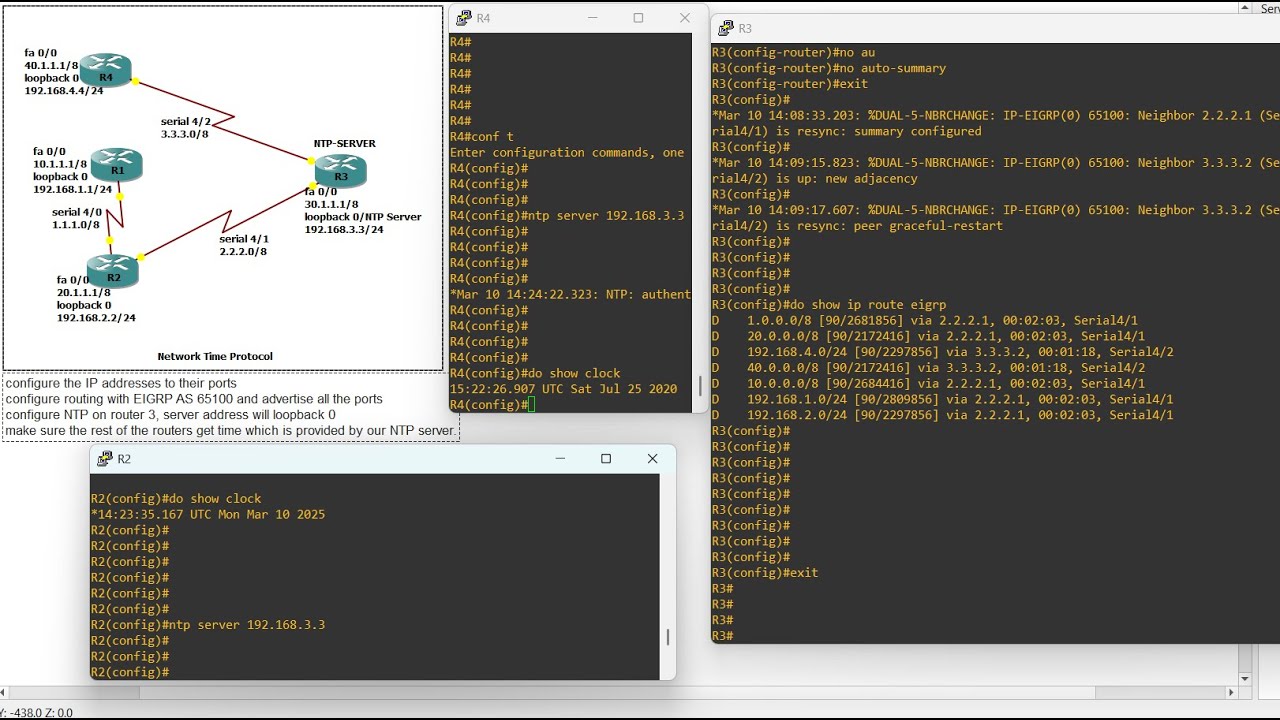Click the PuTTY icon in R4 title bar

click(x=464, y=18)
